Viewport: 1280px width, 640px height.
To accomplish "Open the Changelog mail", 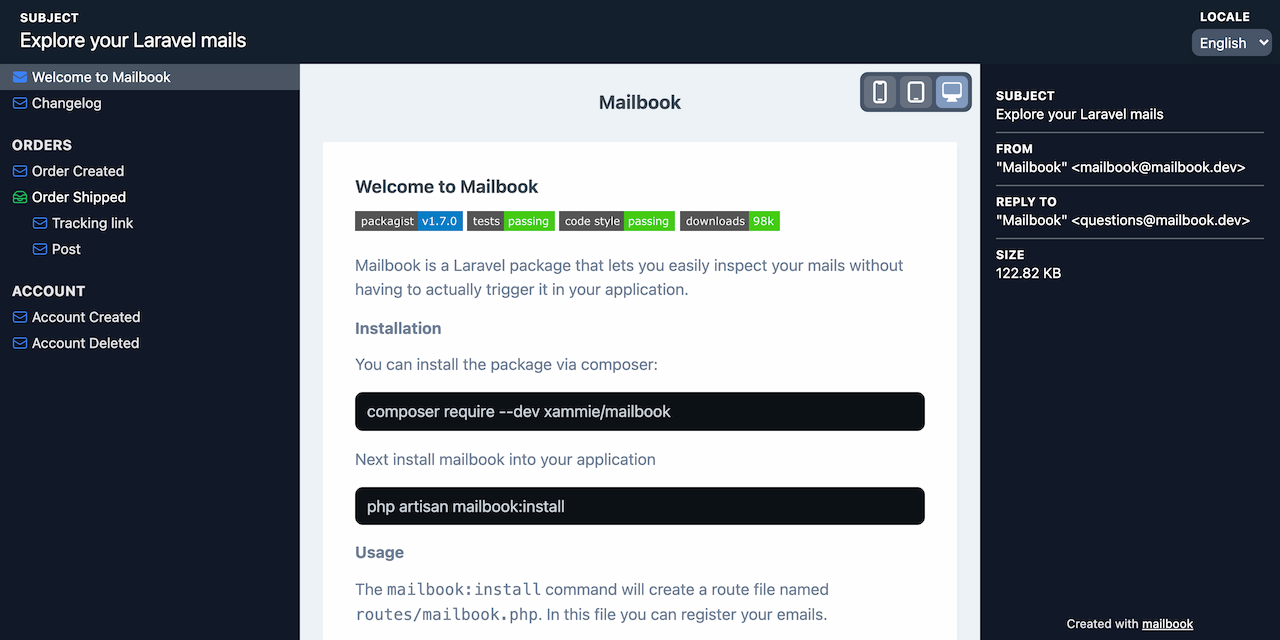I will [x=66, y=103].
